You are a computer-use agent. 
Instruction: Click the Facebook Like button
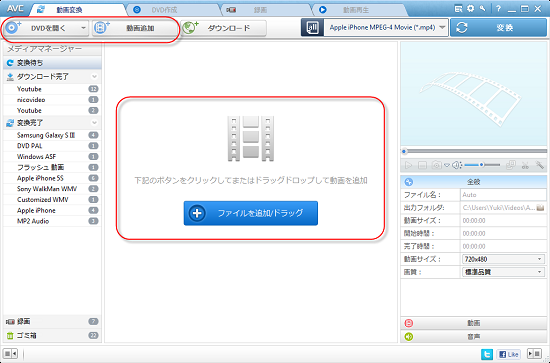[509, 354]
